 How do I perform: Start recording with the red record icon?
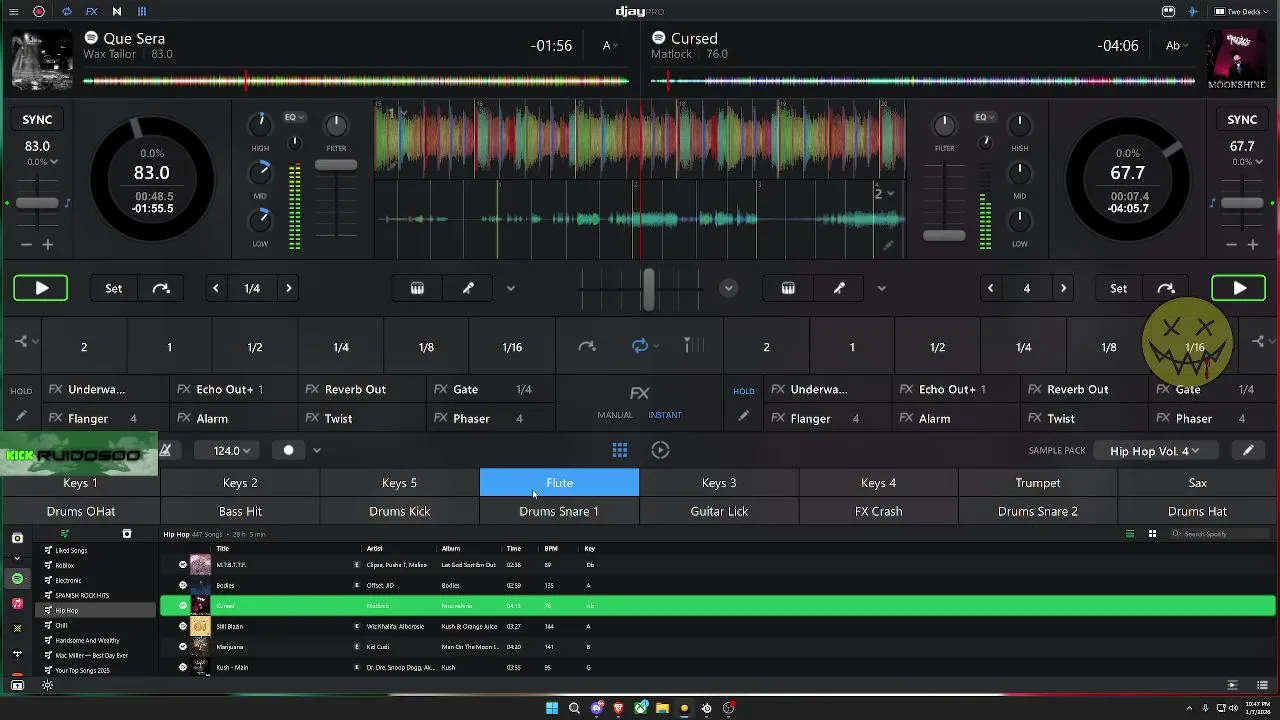point(39,12)
